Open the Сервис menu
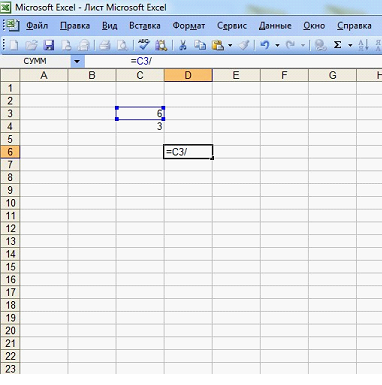382x385 pixels. [232, 26]
